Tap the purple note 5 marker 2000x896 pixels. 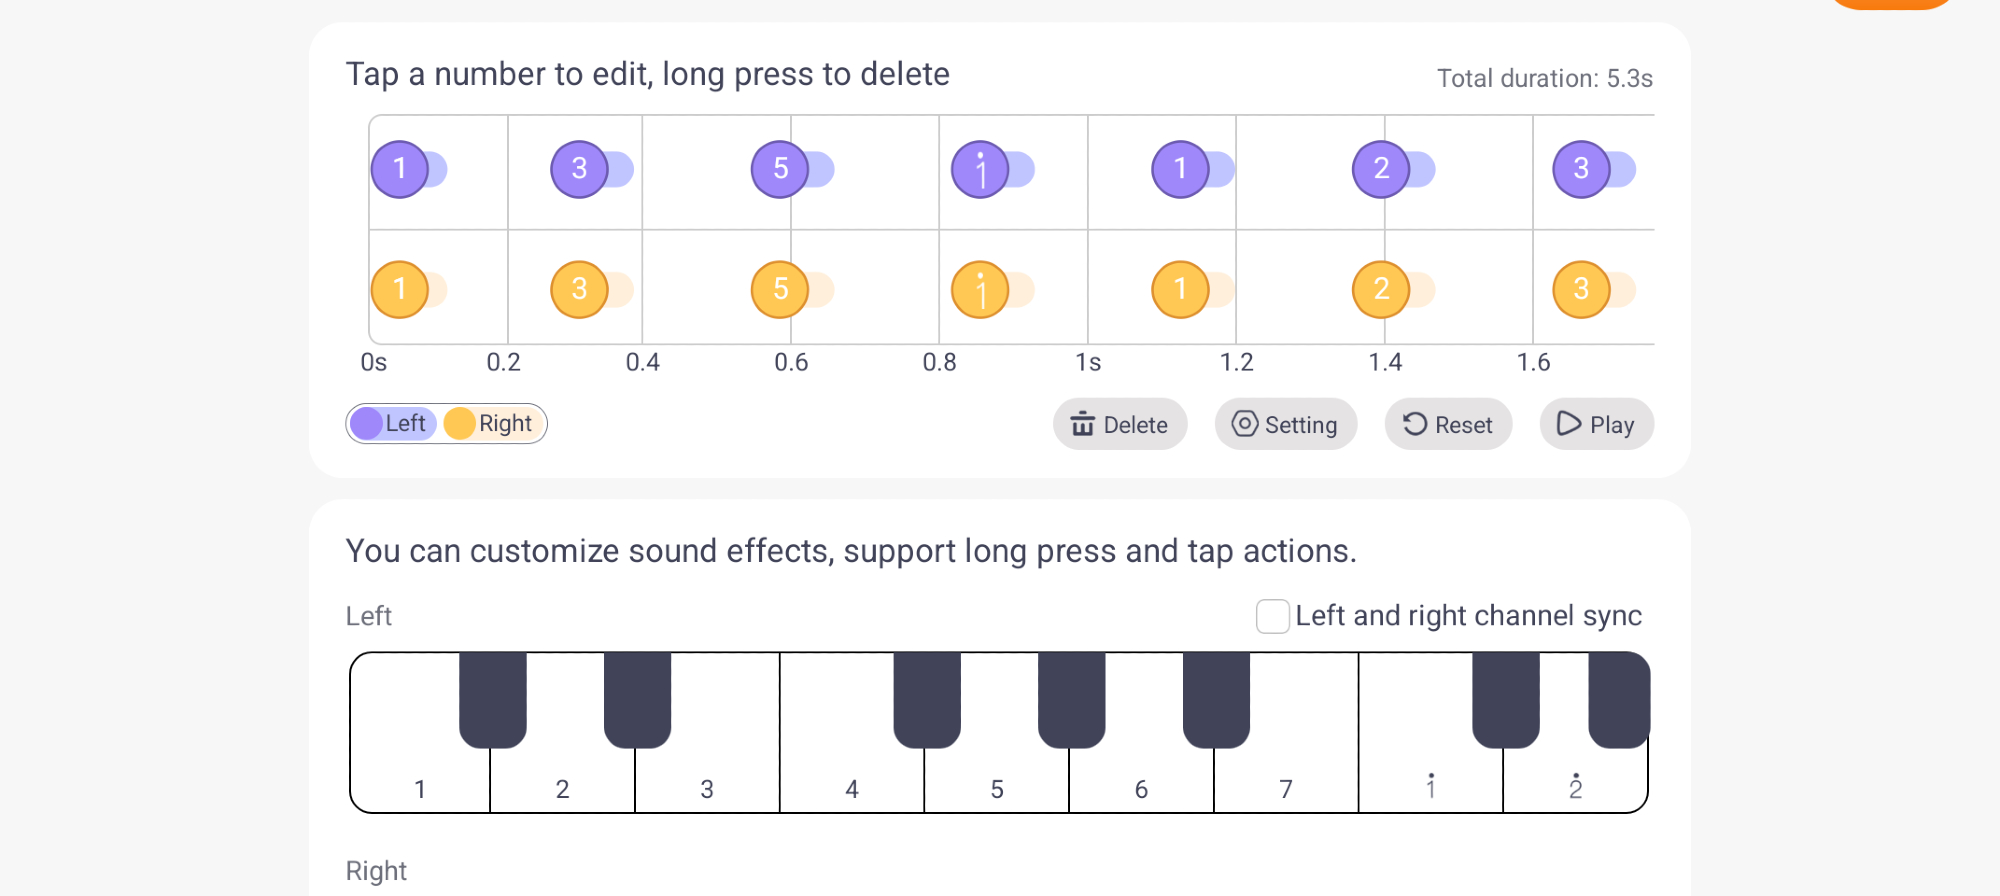point(780,169)
